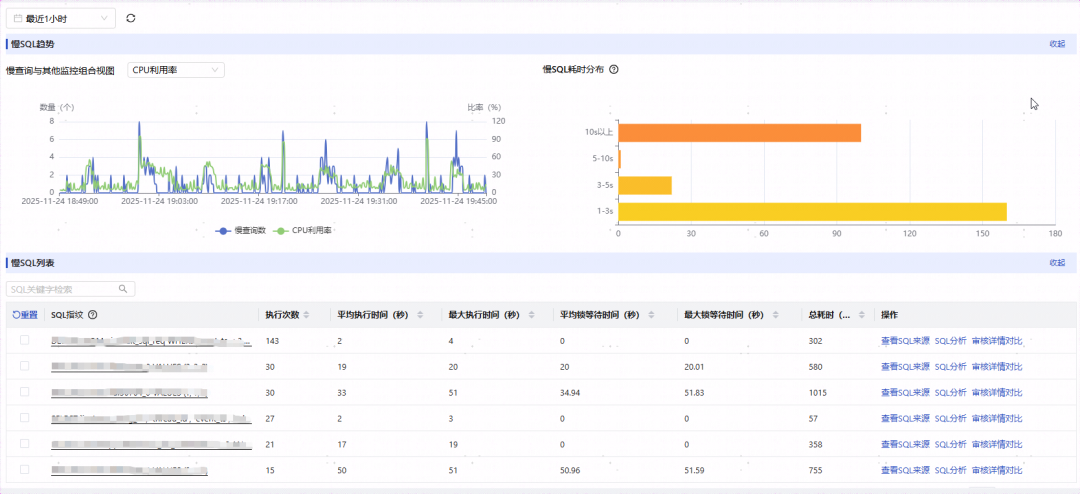1080x494 pixels.
Task: Sort by 最大执行时间（秒） column
Action: click(x=531, y=315)
